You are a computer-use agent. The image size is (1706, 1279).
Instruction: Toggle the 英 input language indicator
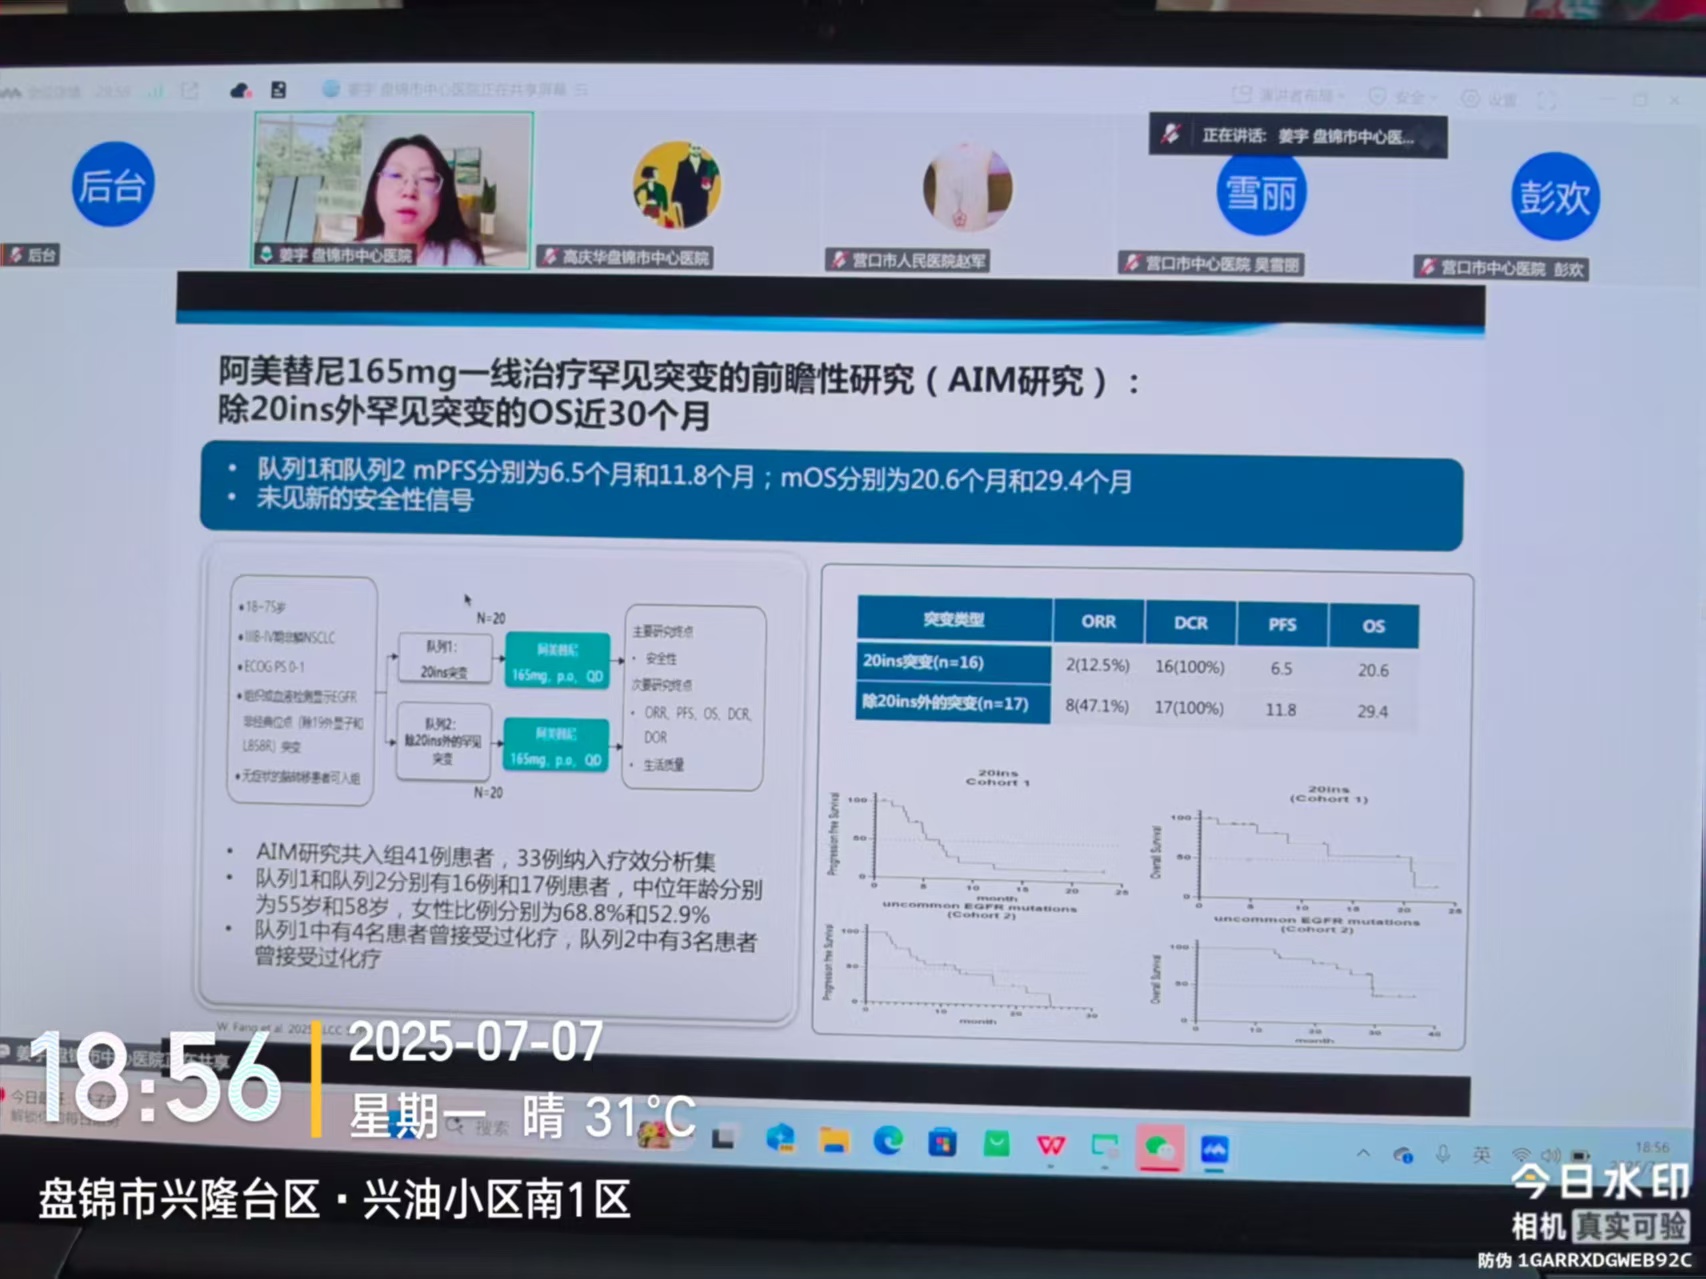coord(1481,1155)
